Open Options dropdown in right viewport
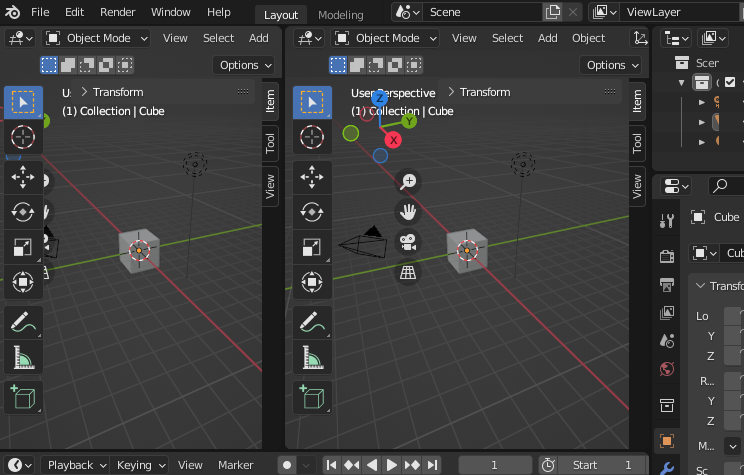The image size is (744, 475). pos(612,65)
